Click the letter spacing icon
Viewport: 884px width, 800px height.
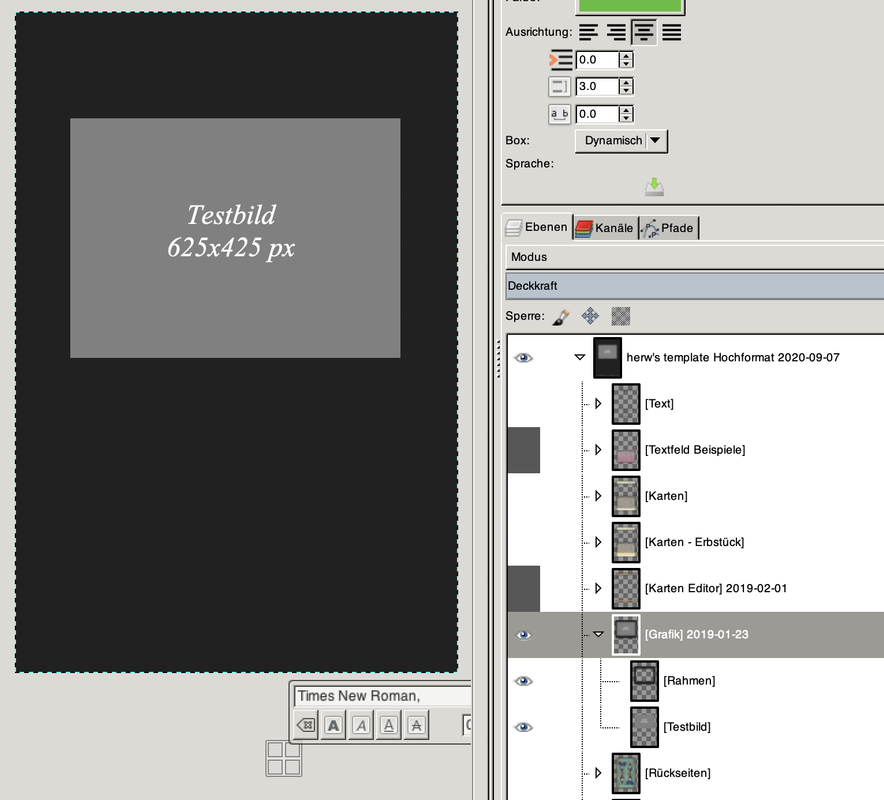point(559,114)
